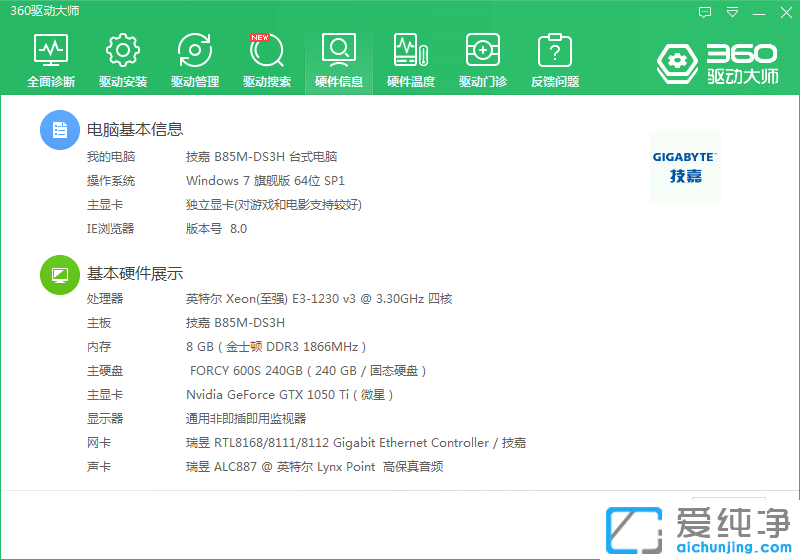This screenshot has height=560, width=800.
Task: Click the RTL8168 Gigabit Ethernet Controller value
Action: pos(356,443)
